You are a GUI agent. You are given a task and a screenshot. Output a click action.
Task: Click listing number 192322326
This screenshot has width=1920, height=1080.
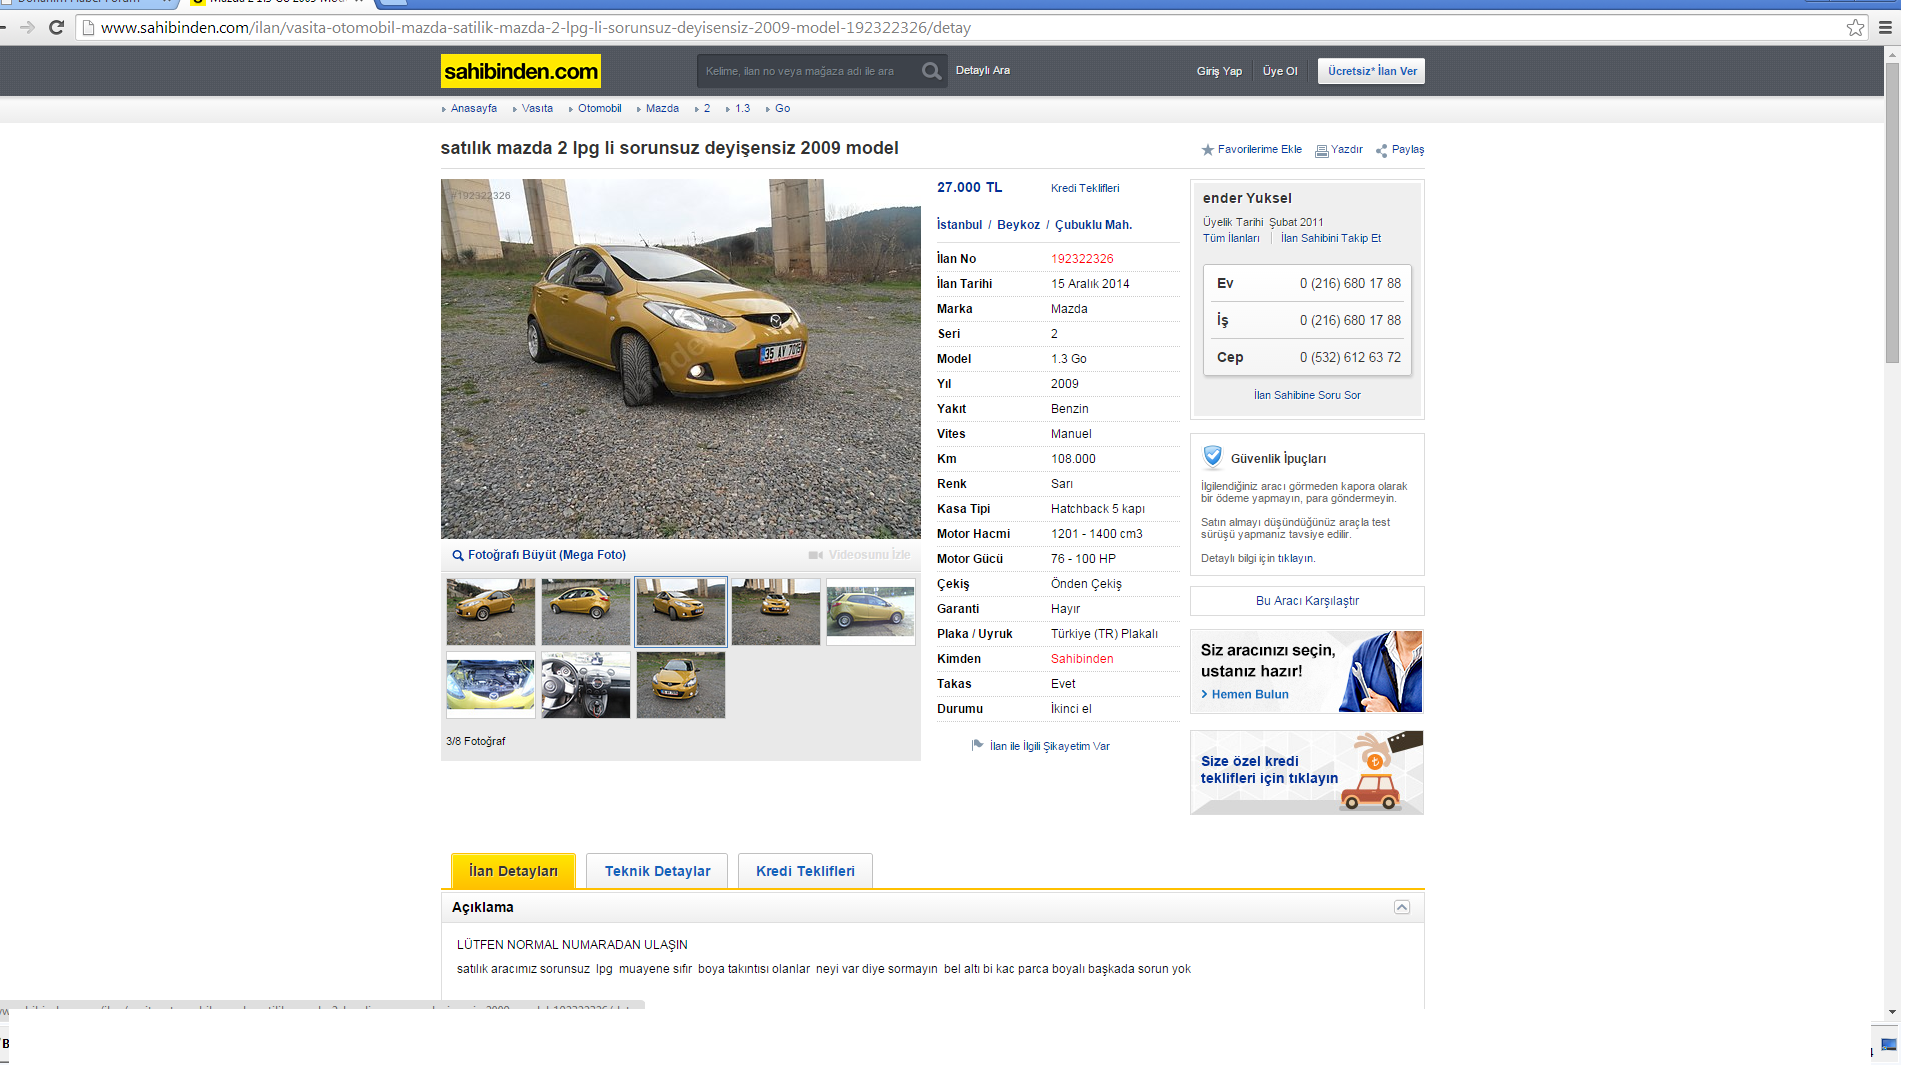click(x=1082, y=259)
